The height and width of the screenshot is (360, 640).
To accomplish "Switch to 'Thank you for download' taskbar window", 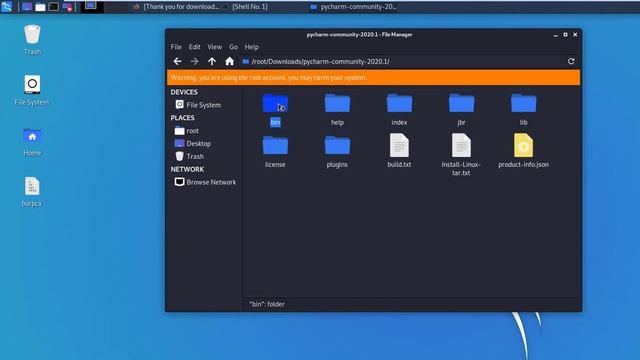I will pyautogui.click(x=176, y=7).
